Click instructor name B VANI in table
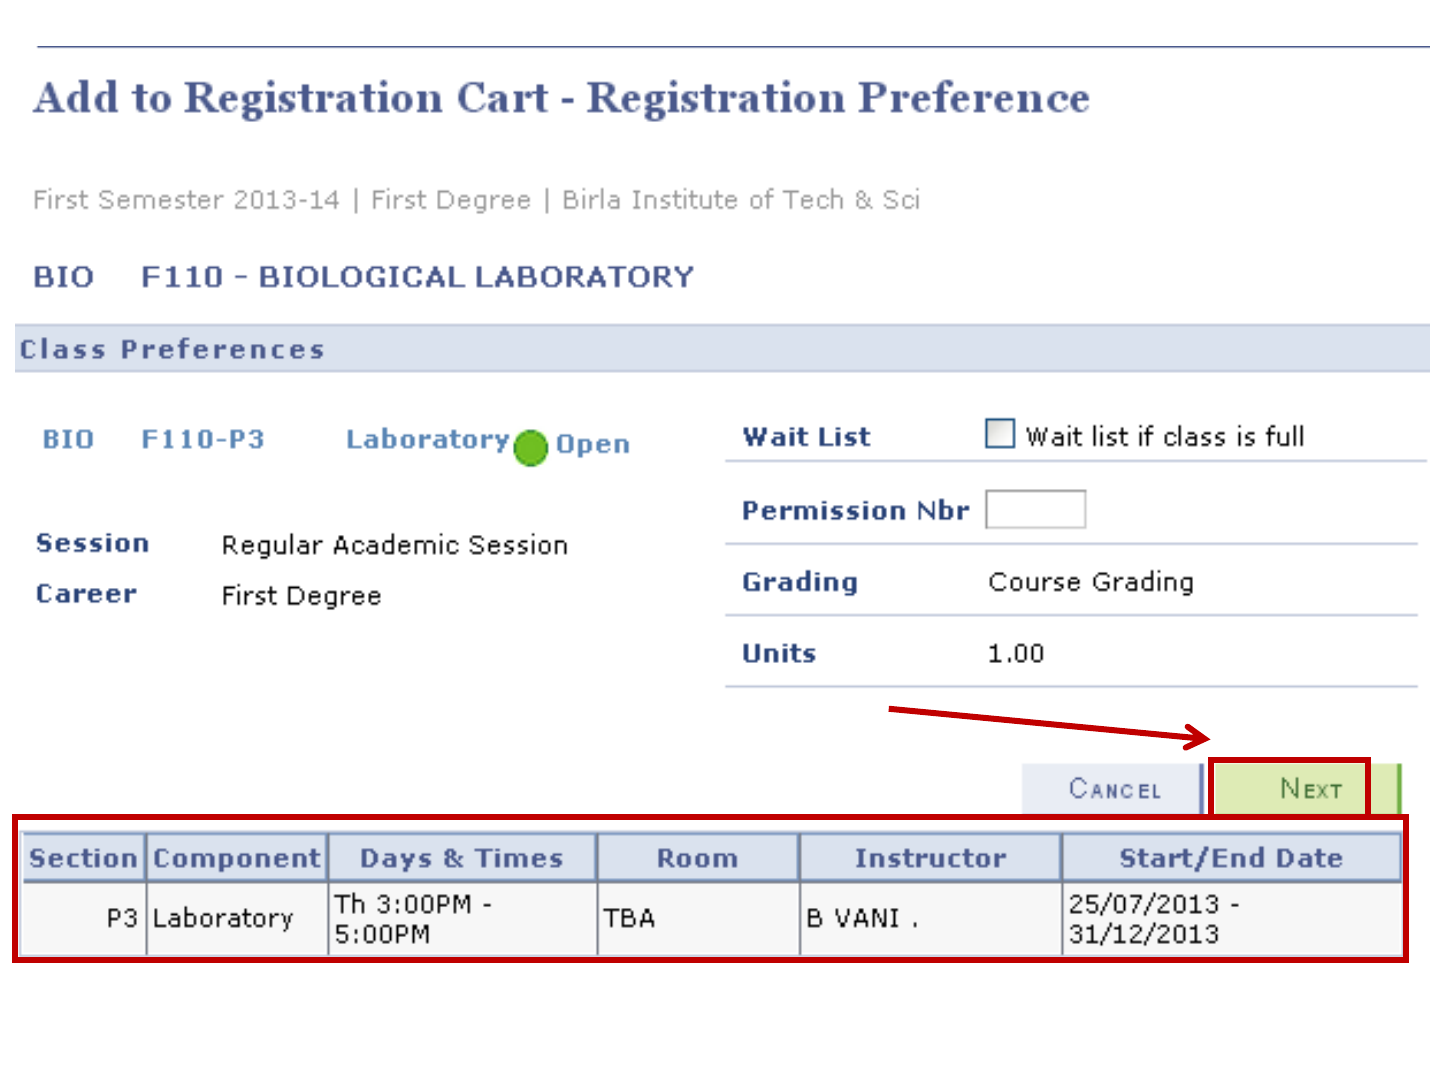 point(862,918)
